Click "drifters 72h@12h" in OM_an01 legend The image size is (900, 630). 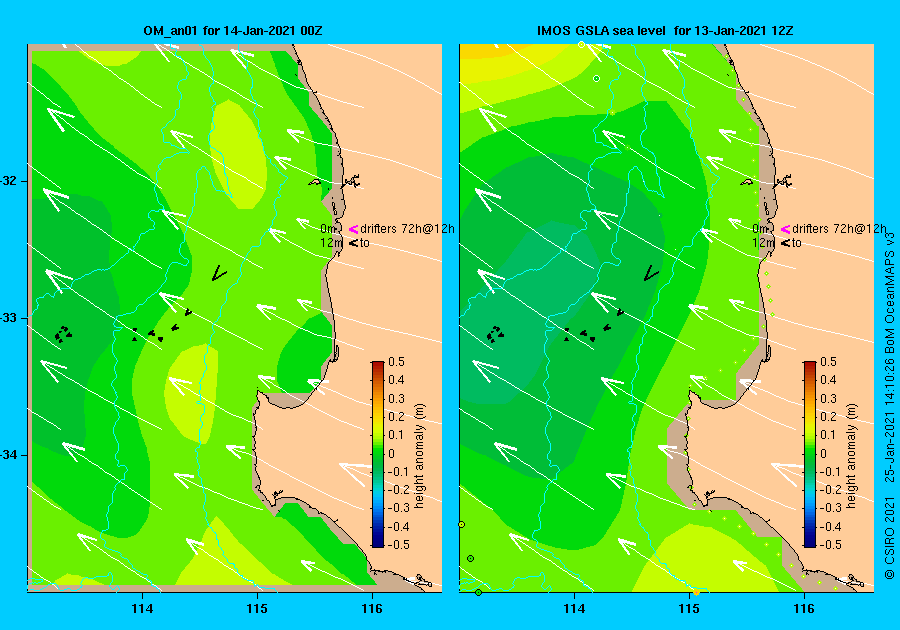[408, 229]
